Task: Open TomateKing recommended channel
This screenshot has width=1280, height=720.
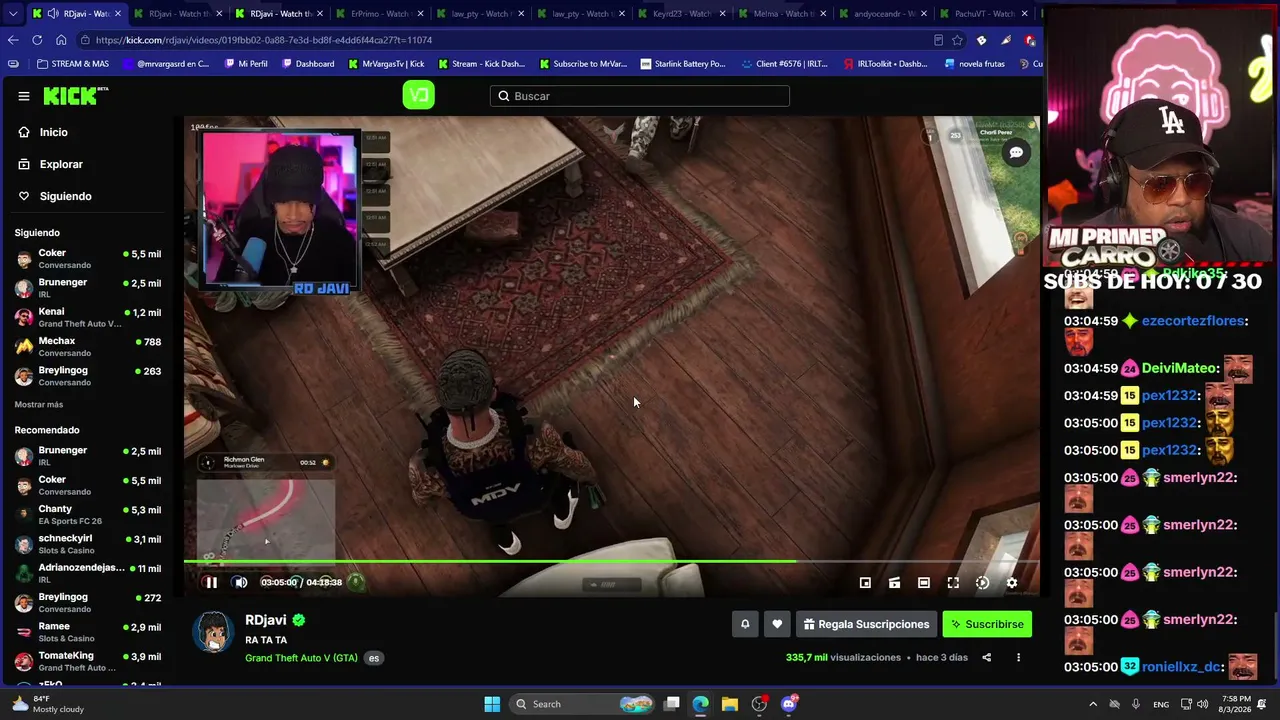Action: point(88,661)
